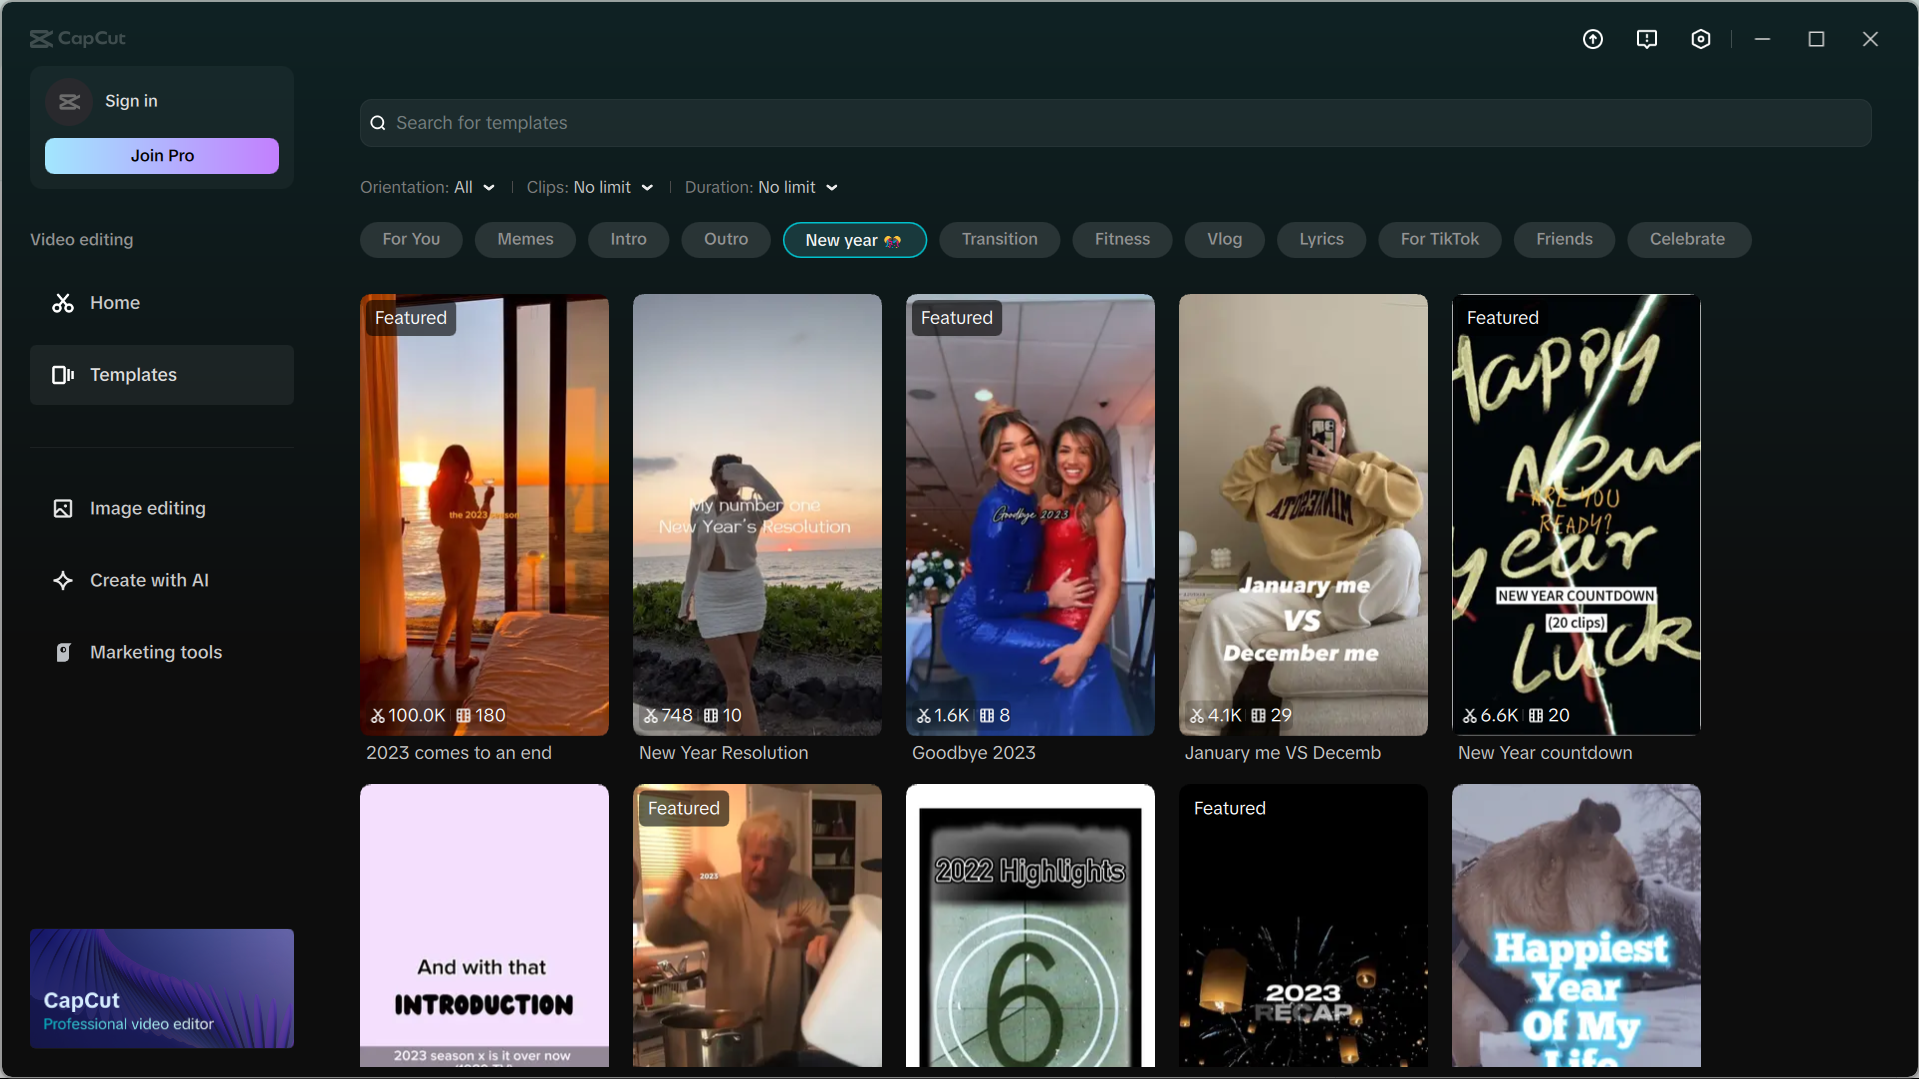This screenshot has width=1919, height=1079.
Task: Click the usage count icon showing 100.0K
Action: [x=378, y=716]
